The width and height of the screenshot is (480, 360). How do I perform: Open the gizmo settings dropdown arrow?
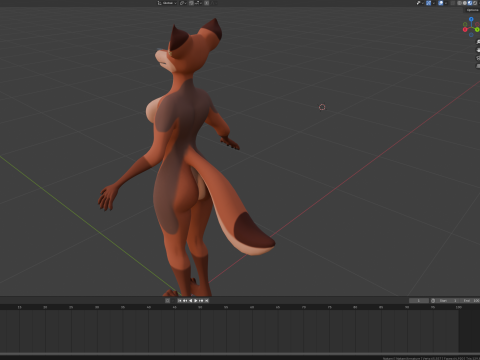coord(433,3)
